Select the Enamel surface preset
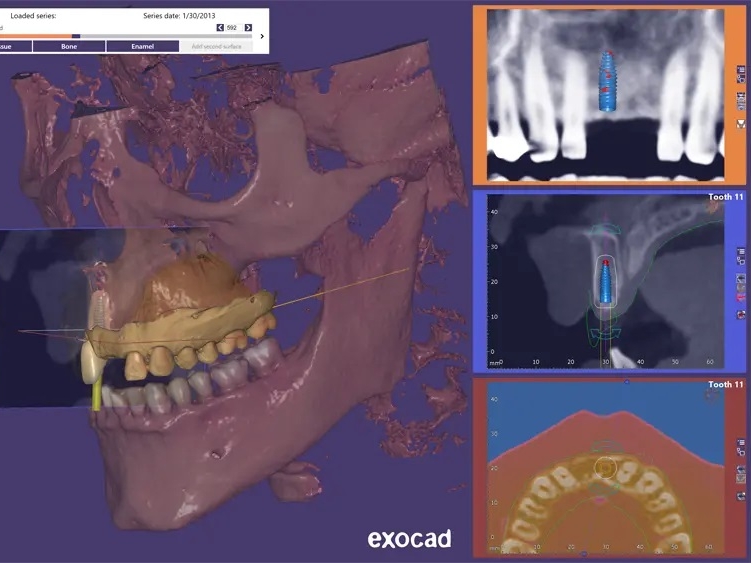This screenshot has width=751, height=563. [x=140, y=46]
